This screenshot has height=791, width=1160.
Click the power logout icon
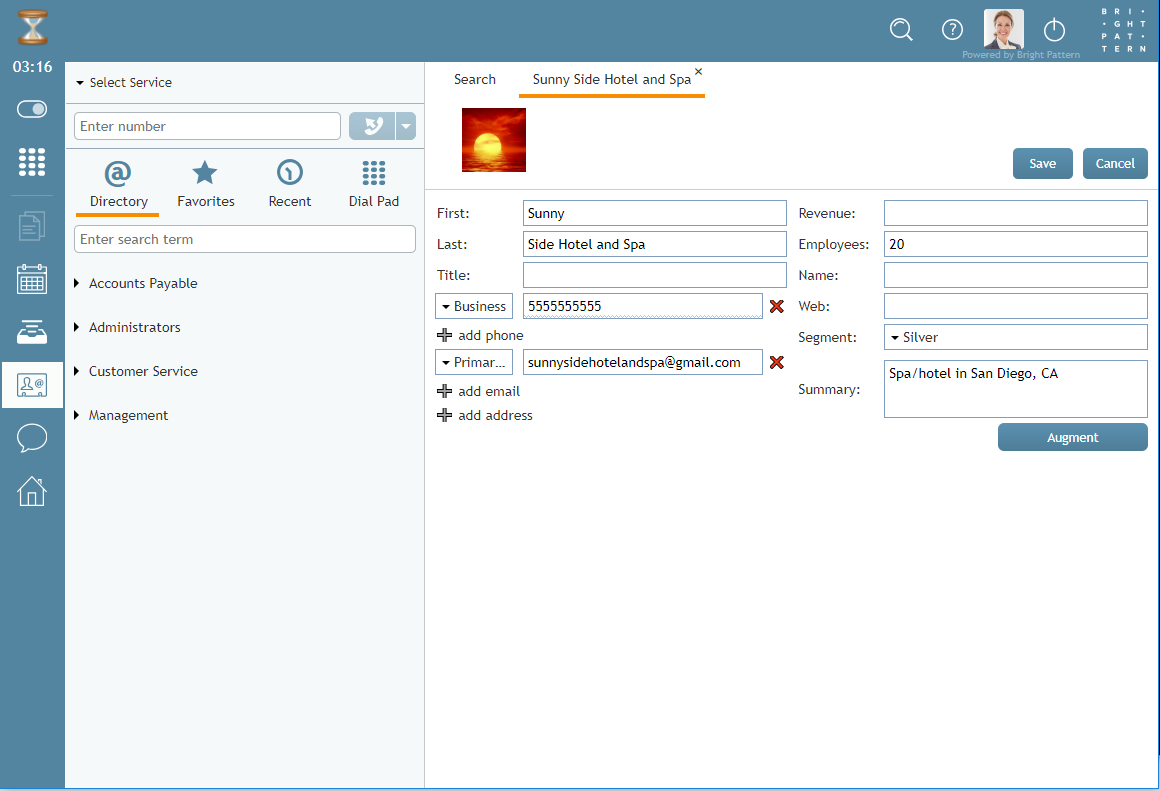1054,30
